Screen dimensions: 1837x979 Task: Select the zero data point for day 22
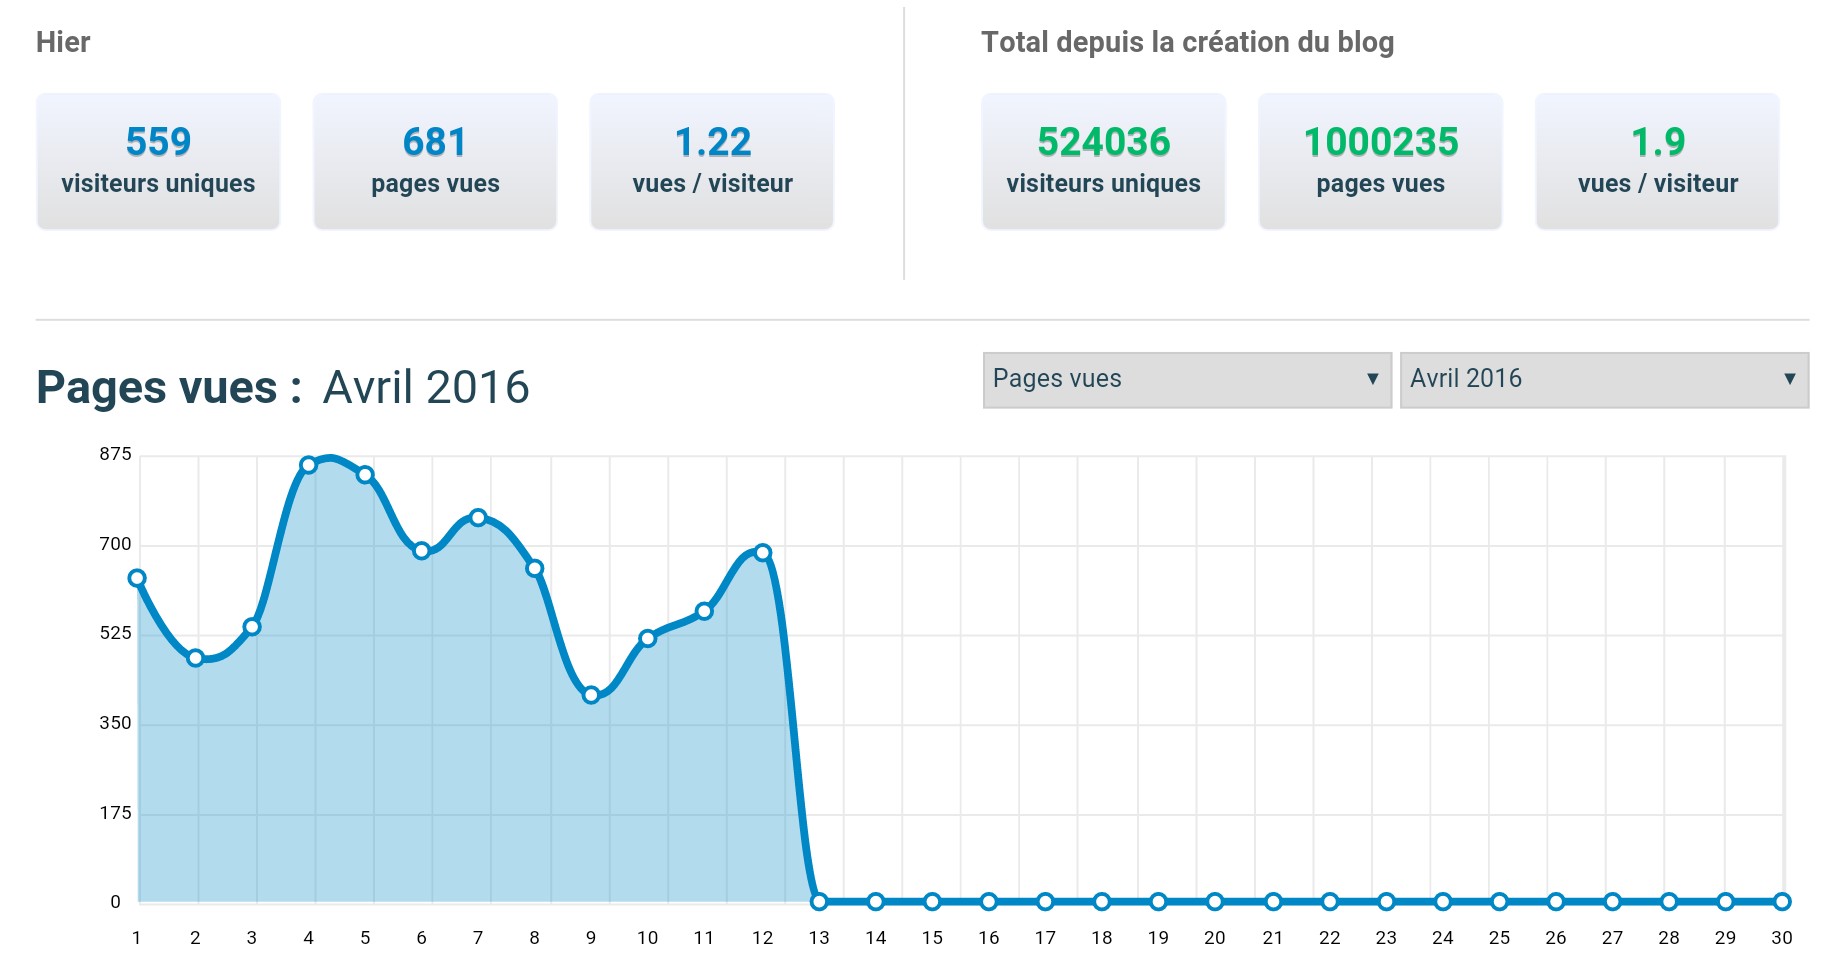1330,902
